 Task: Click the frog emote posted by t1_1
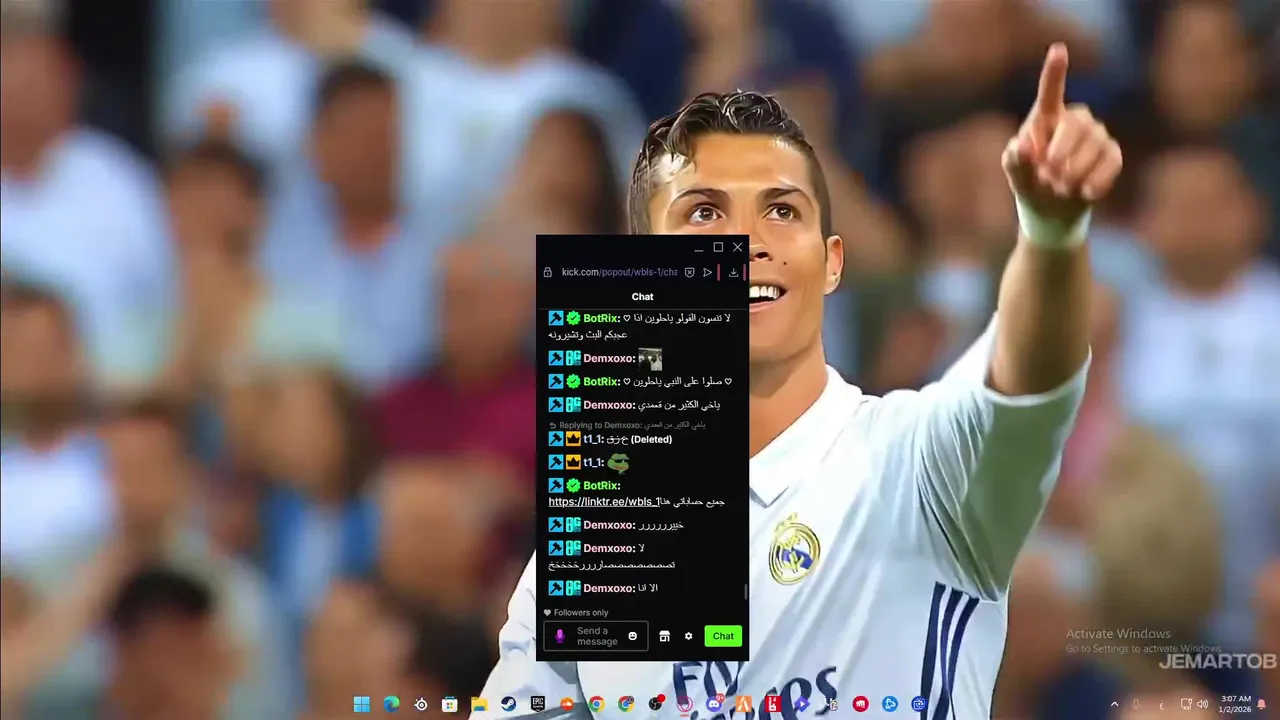pyautogui.click(x=618, y=462)
